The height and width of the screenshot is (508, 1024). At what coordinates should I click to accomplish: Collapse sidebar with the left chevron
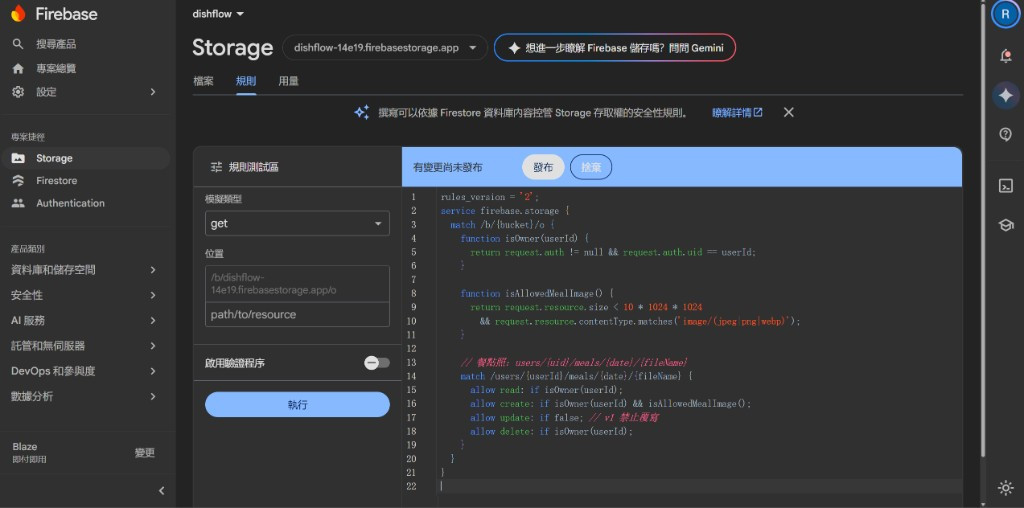click(161, 490)
